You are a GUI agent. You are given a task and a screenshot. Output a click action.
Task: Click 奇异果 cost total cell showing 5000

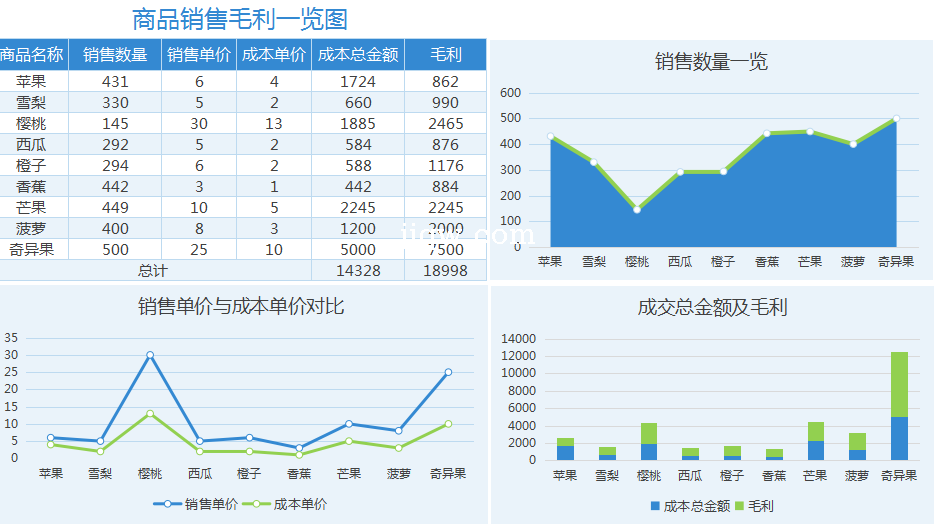coord(358,250)
